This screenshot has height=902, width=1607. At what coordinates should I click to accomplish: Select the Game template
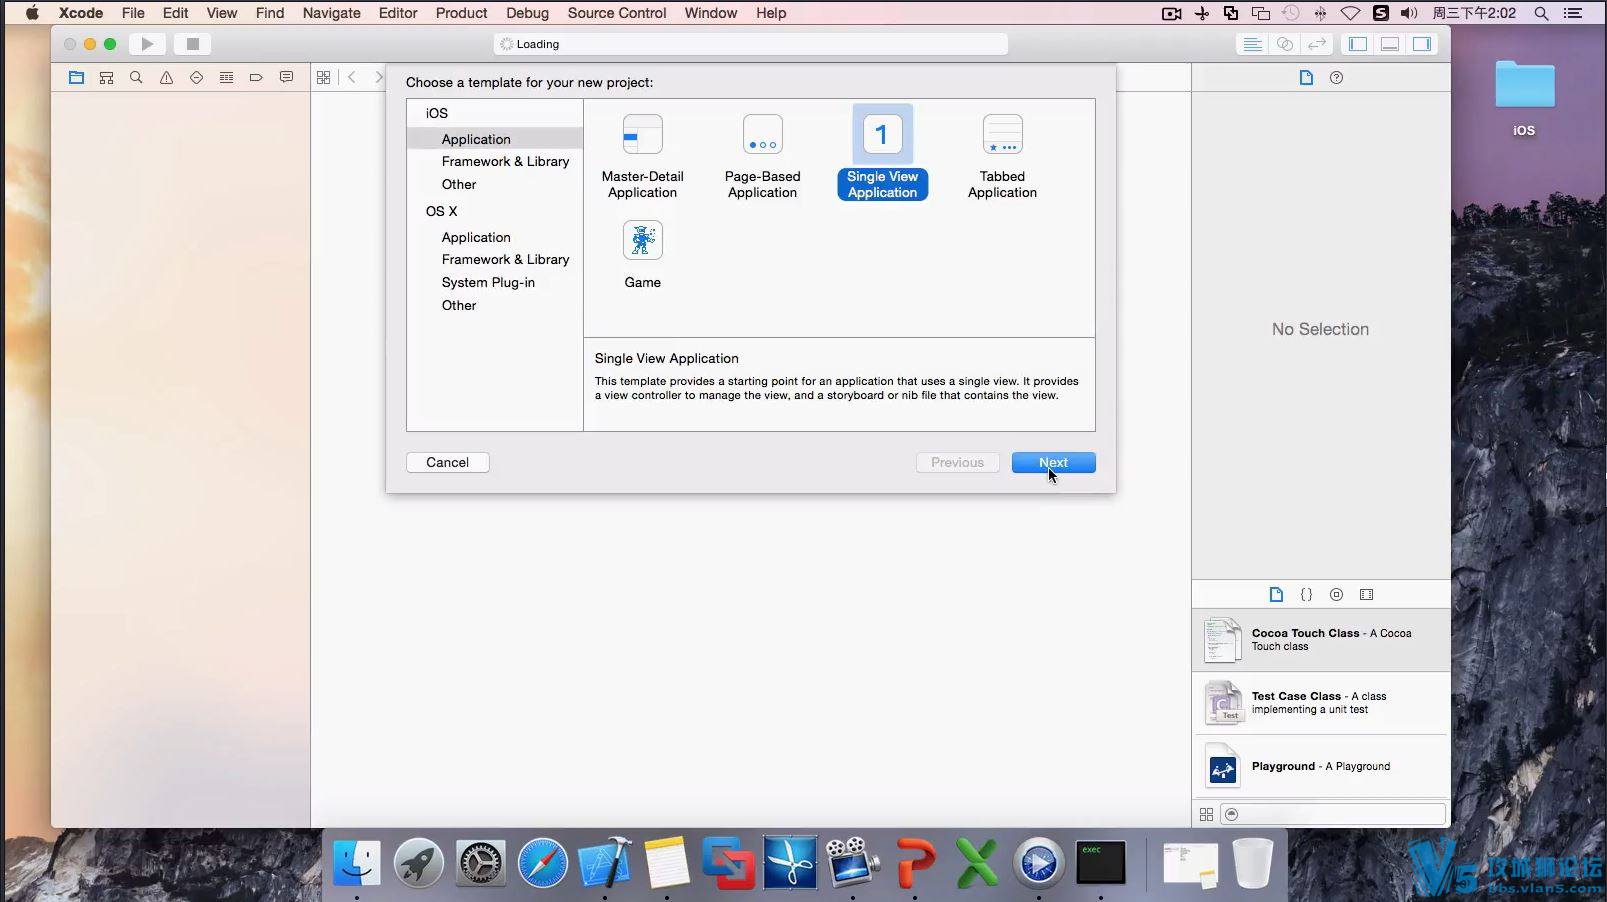642,255
